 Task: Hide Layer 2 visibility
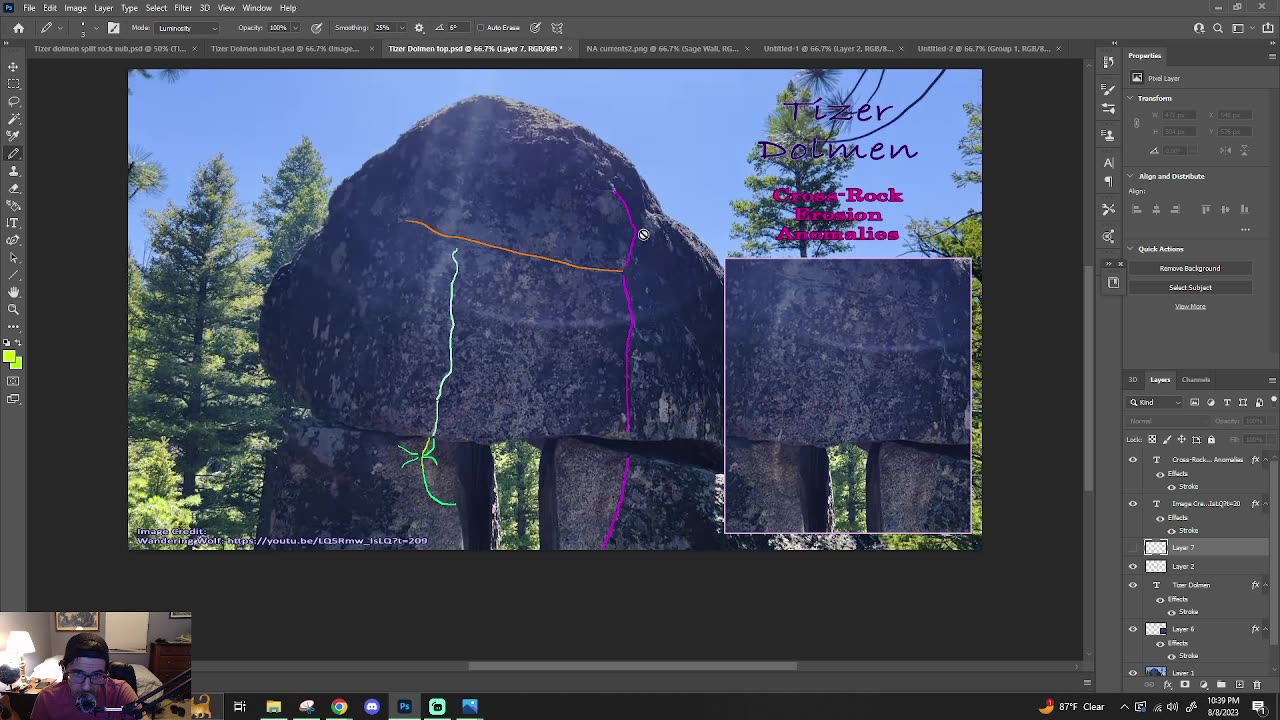[x=1133, y=566]
